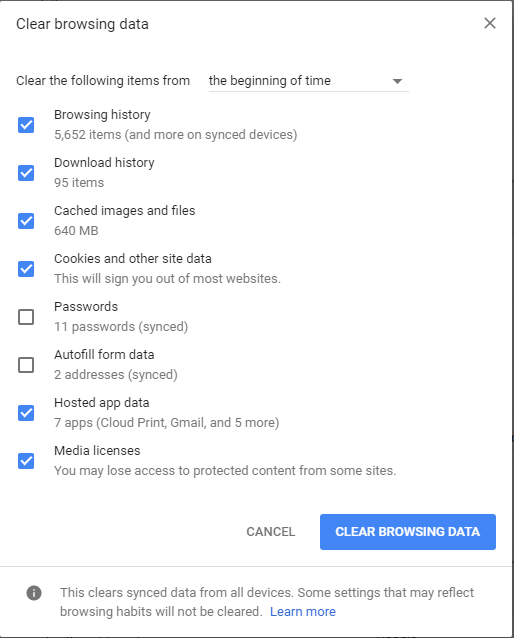Click the CLEAR BROWSING DATA button
Viewport: 514px width, 638px height.
coord(408,532)
